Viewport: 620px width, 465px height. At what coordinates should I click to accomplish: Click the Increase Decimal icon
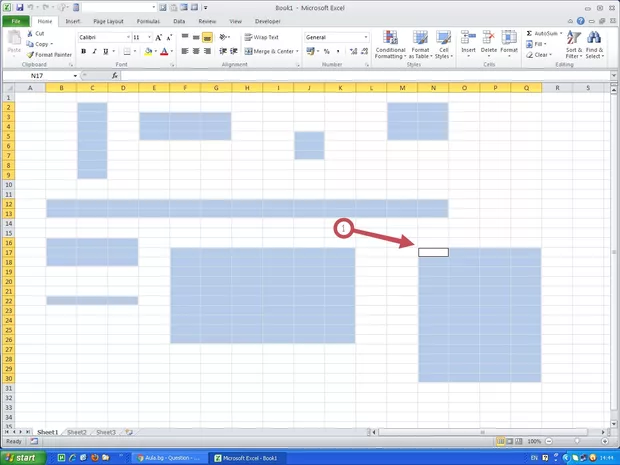(353, 51)
